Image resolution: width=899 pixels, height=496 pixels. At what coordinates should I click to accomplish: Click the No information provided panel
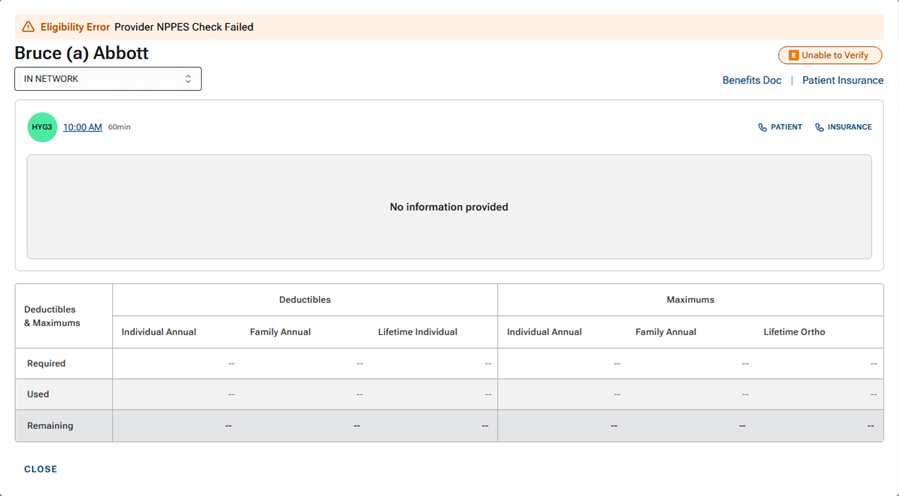449,207
